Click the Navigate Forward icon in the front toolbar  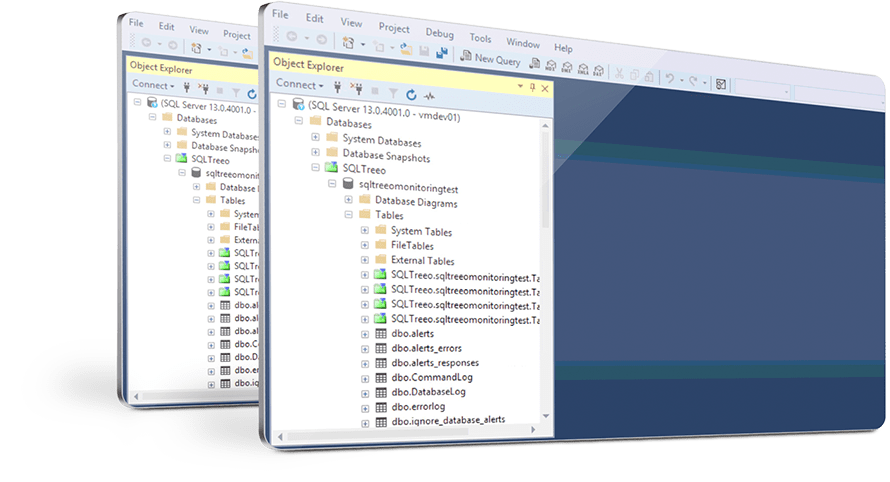point(321,39)
